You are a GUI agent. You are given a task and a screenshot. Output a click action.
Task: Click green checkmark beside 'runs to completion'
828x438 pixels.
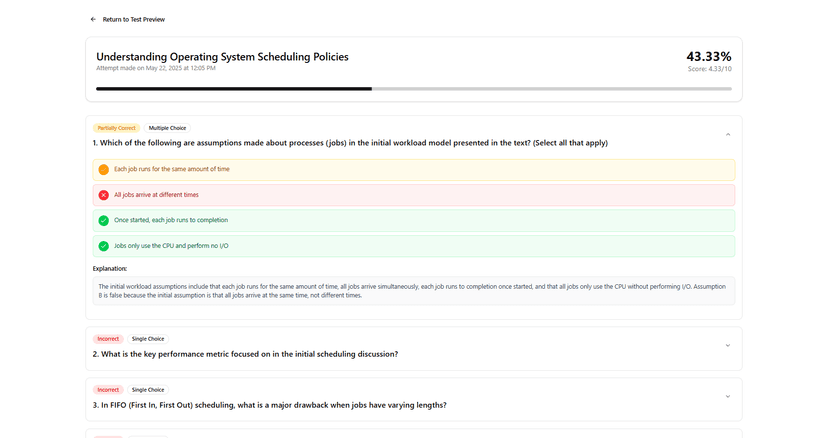(104, 220)
